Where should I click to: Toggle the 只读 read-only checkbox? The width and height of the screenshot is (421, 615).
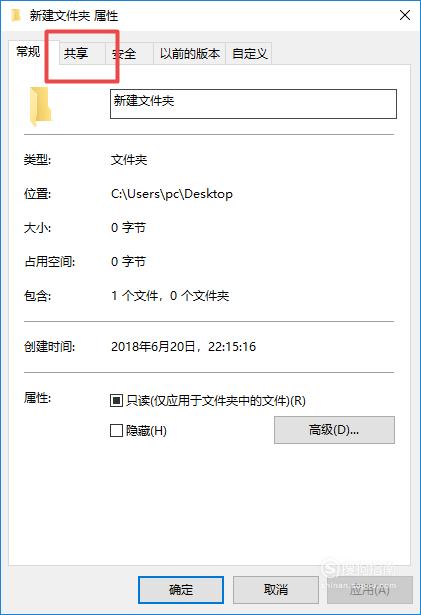116,400
